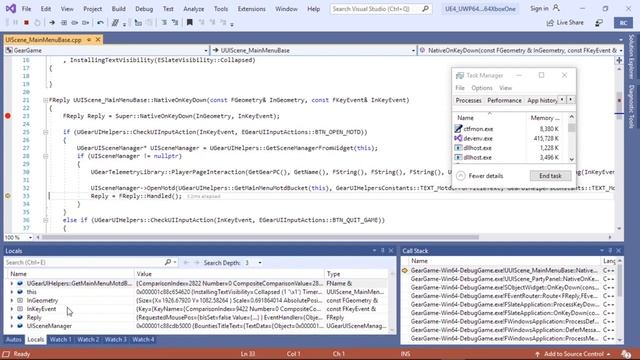Expand the InGeometry local variable
The image size is (640, 360).
pos(11,300)
